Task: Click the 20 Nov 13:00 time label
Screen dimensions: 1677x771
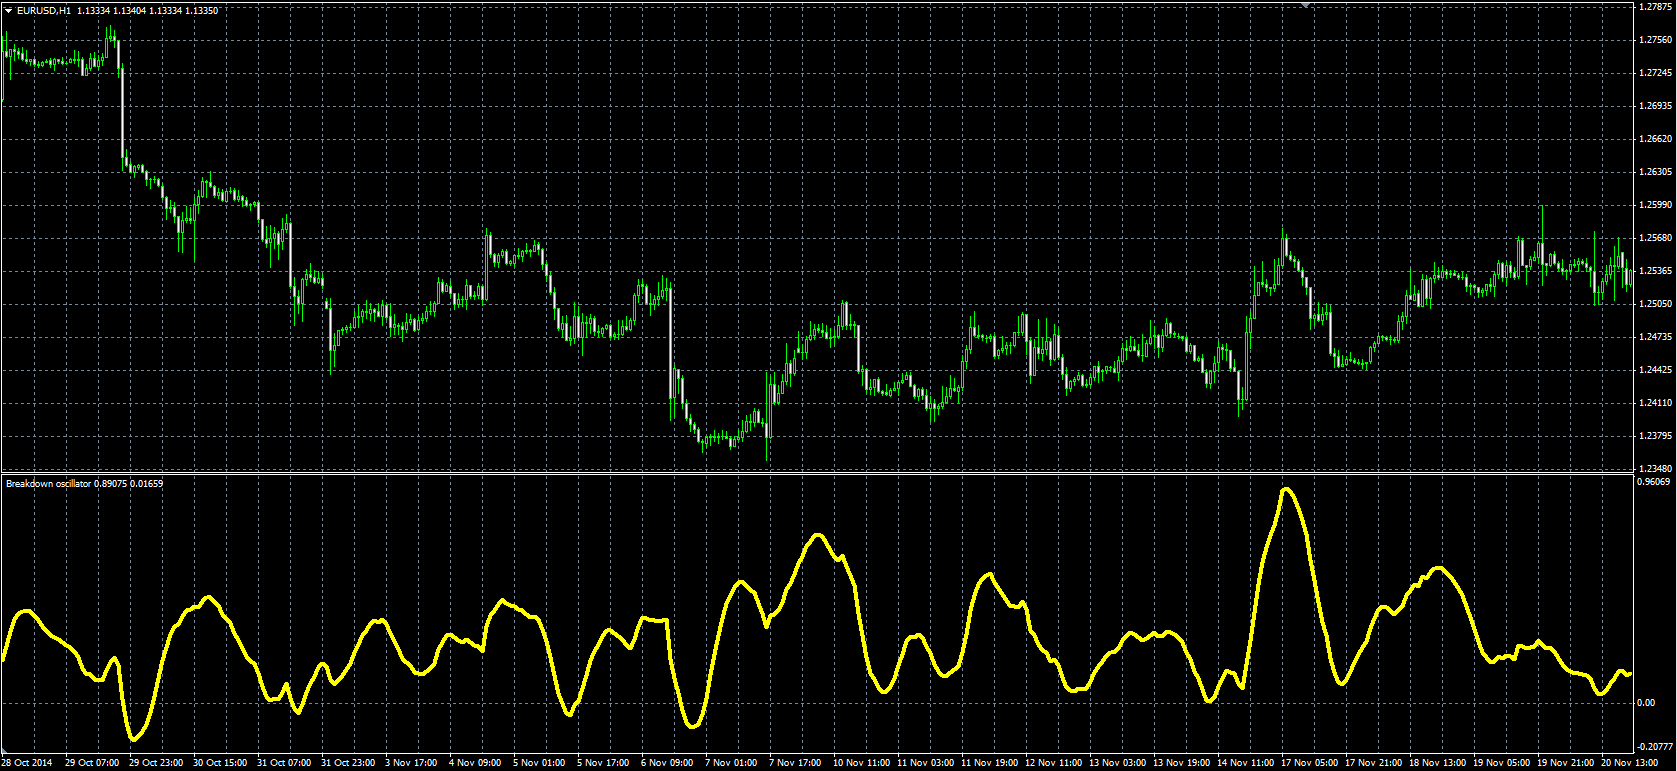Action: (1630, 763)
